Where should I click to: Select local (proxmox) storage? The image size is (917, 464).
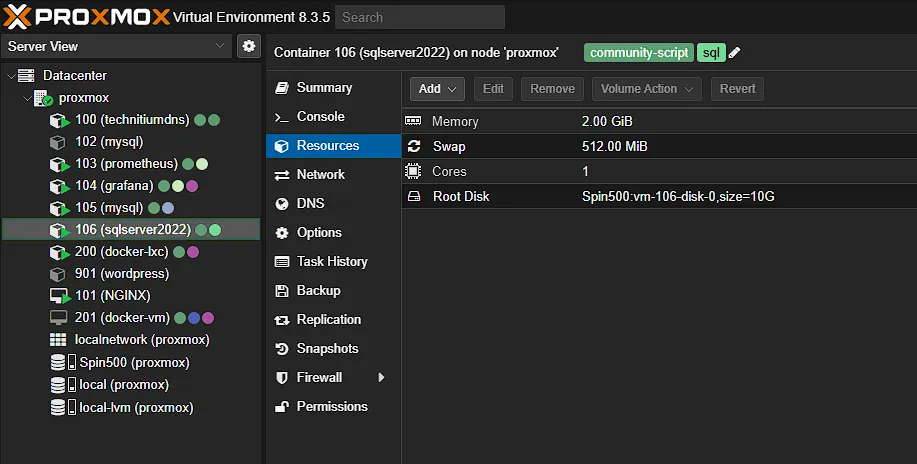click(131, 385)
